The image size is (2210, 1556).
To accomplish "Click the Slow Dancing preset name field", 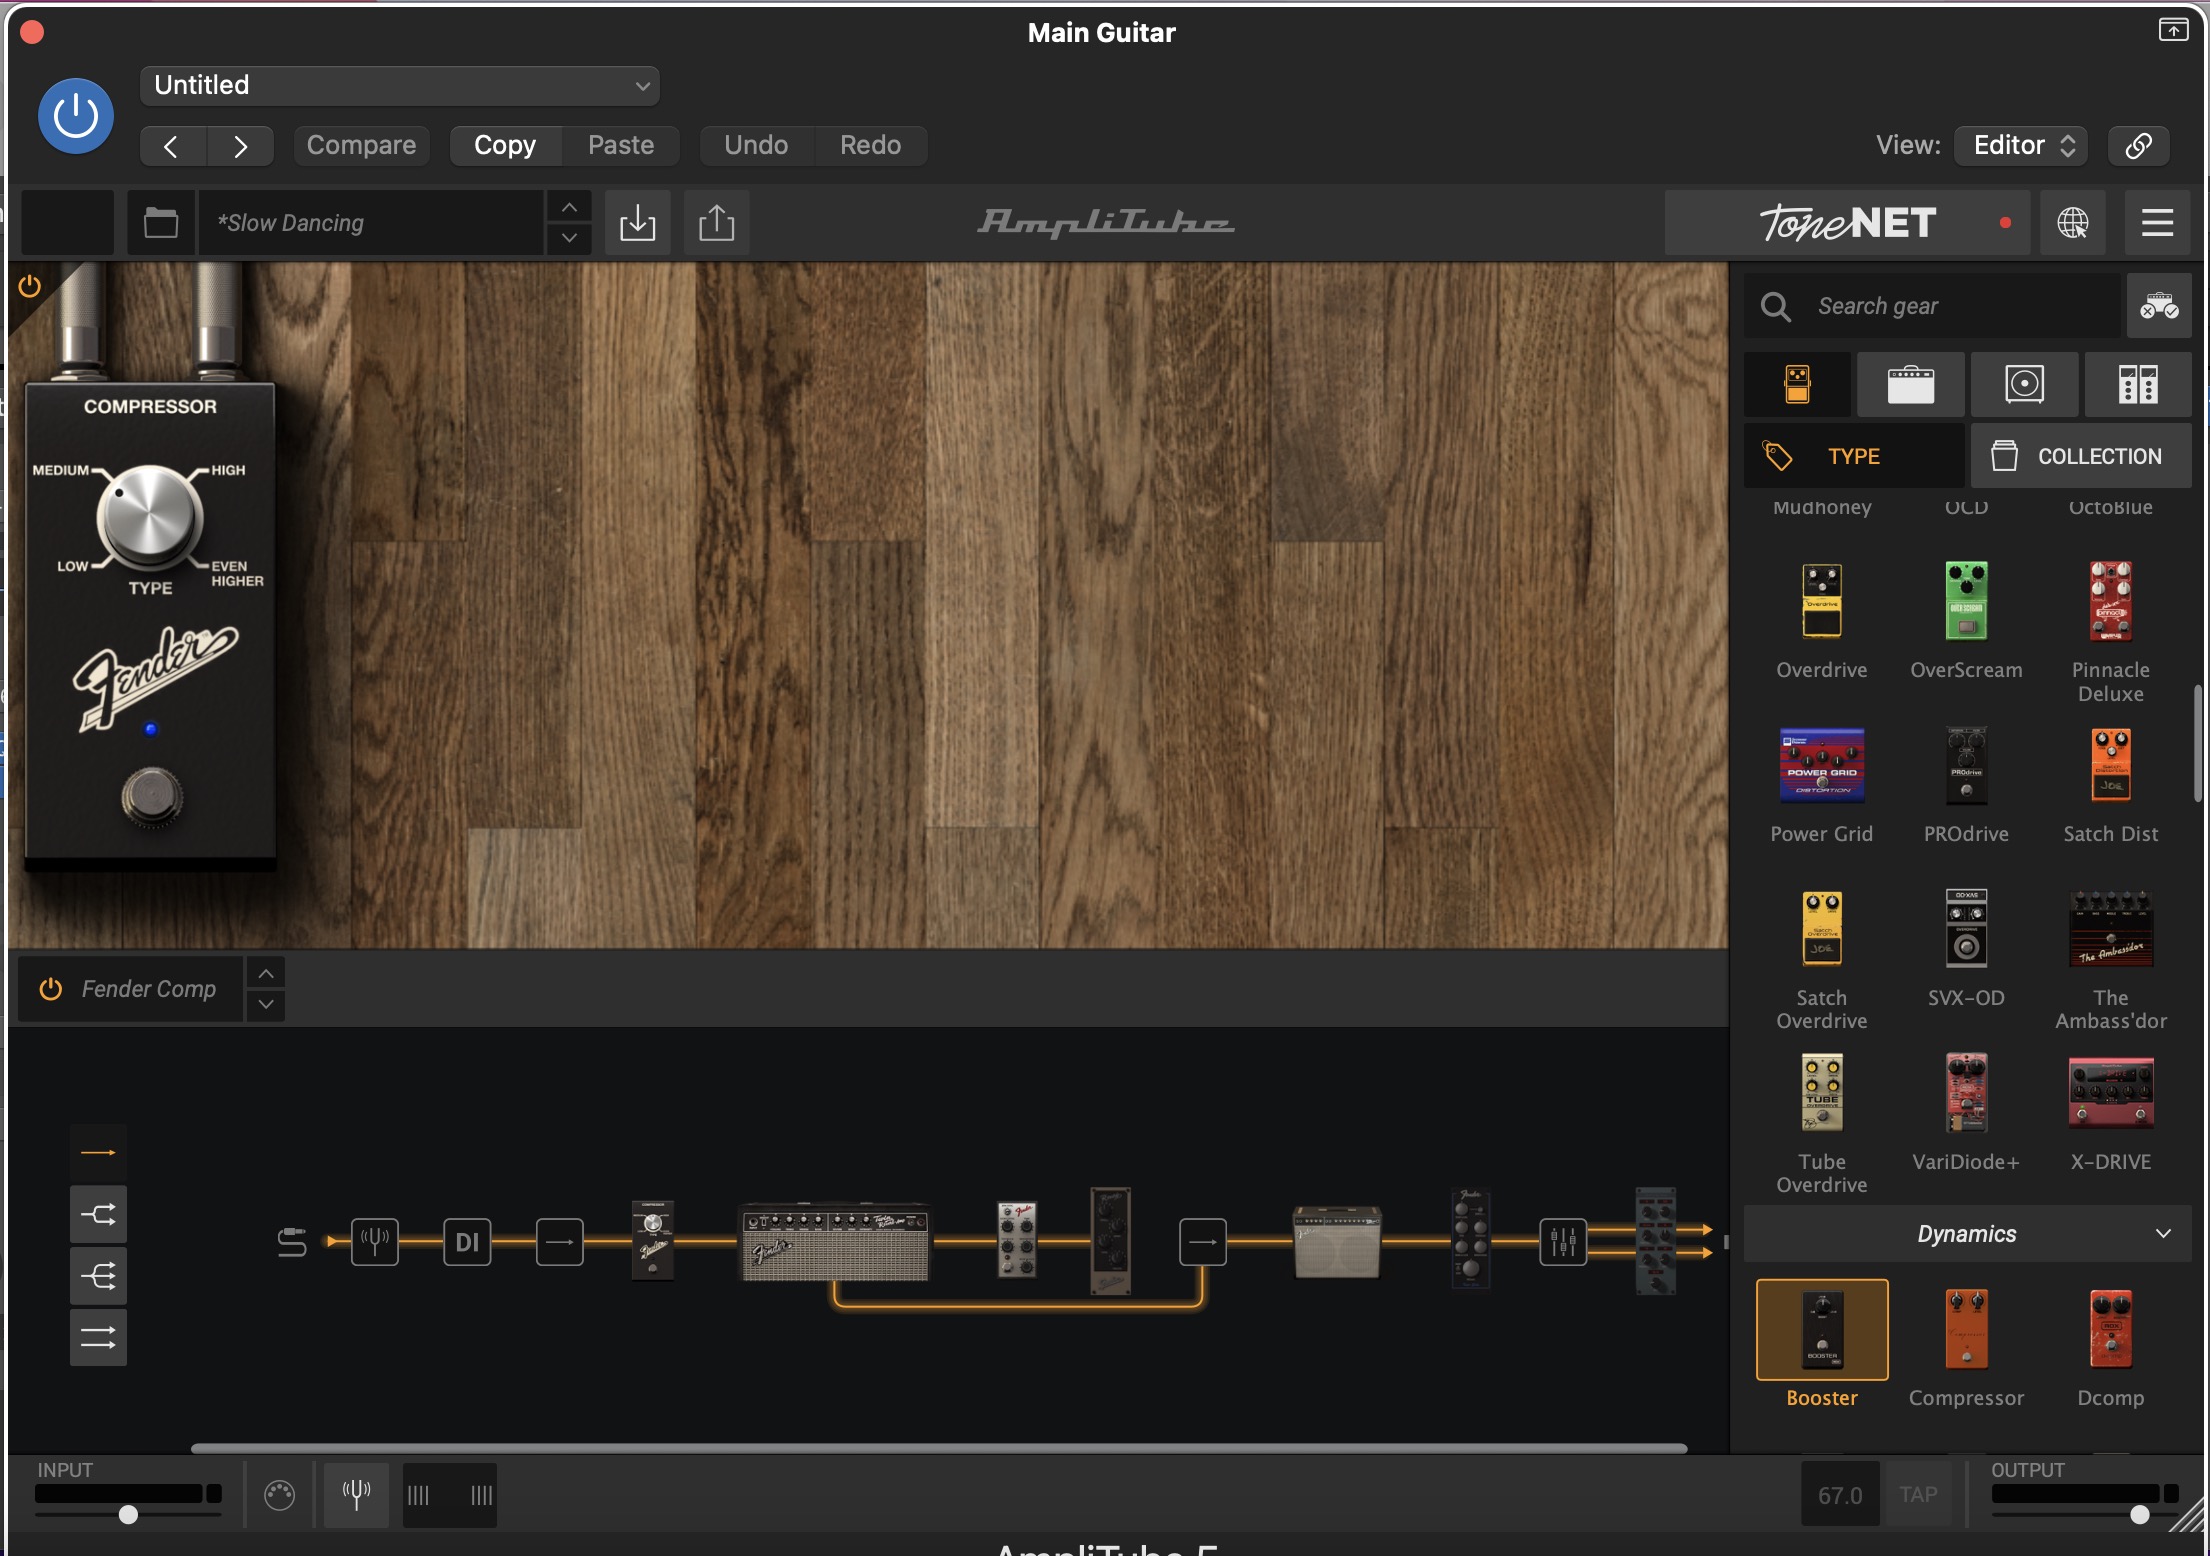I will click(x=371, y=222).
